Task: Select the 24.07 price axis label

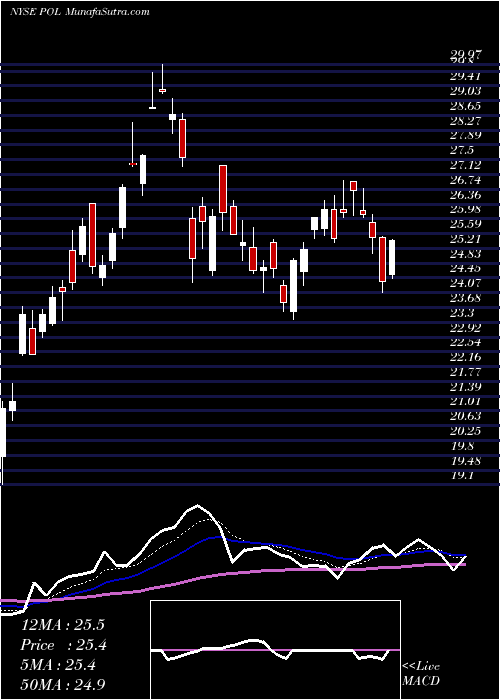Action: (465, 283)
